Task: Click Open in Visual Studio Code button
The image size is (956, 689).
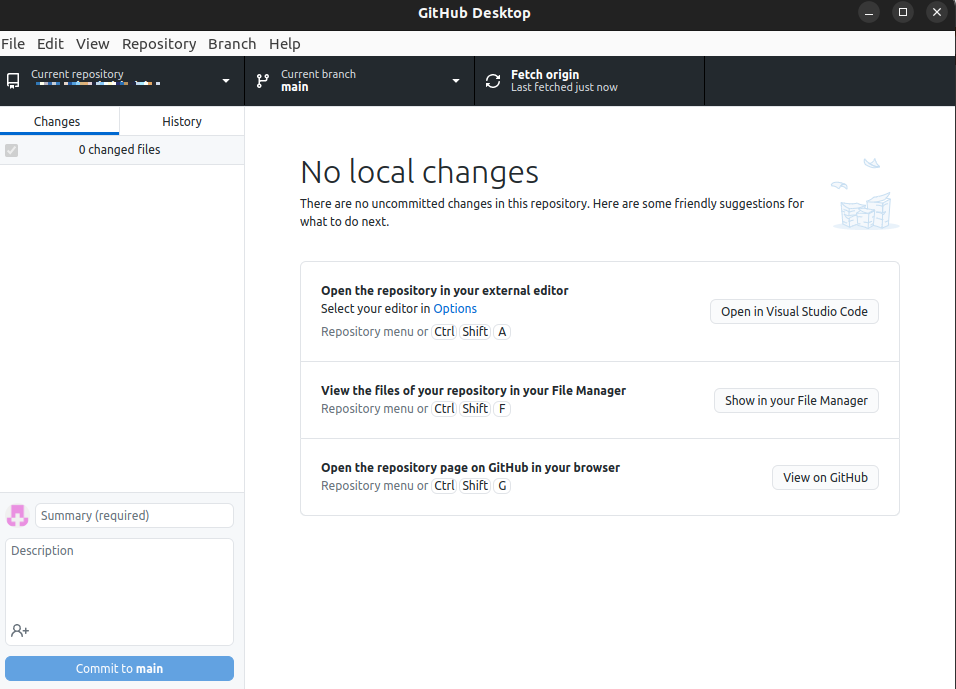Action: (x=794, y=312)
